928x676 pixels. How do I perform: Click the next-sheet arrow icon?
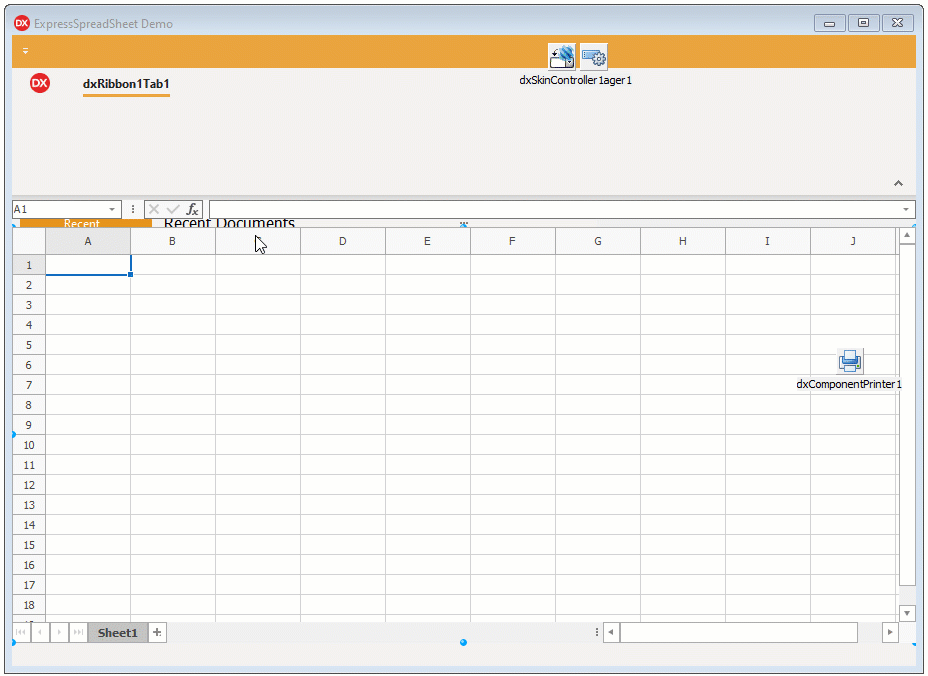[59, 632]
